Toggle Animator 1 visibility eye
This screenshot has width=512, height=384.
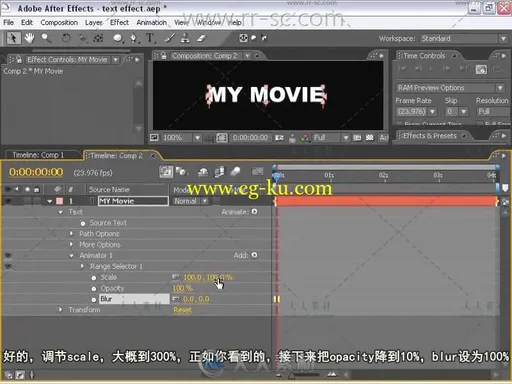(x=8, y=255)
